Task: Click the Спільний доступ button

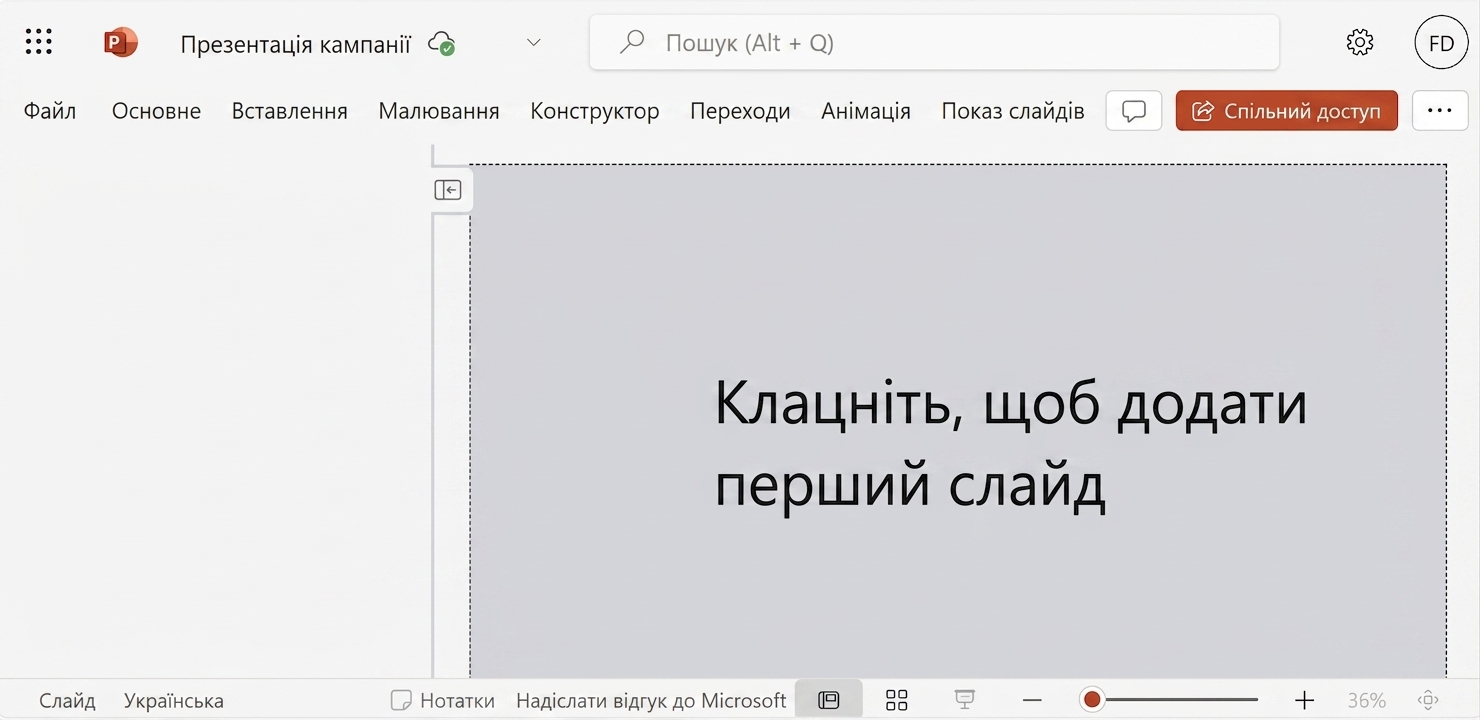Action: (1287, 111)
